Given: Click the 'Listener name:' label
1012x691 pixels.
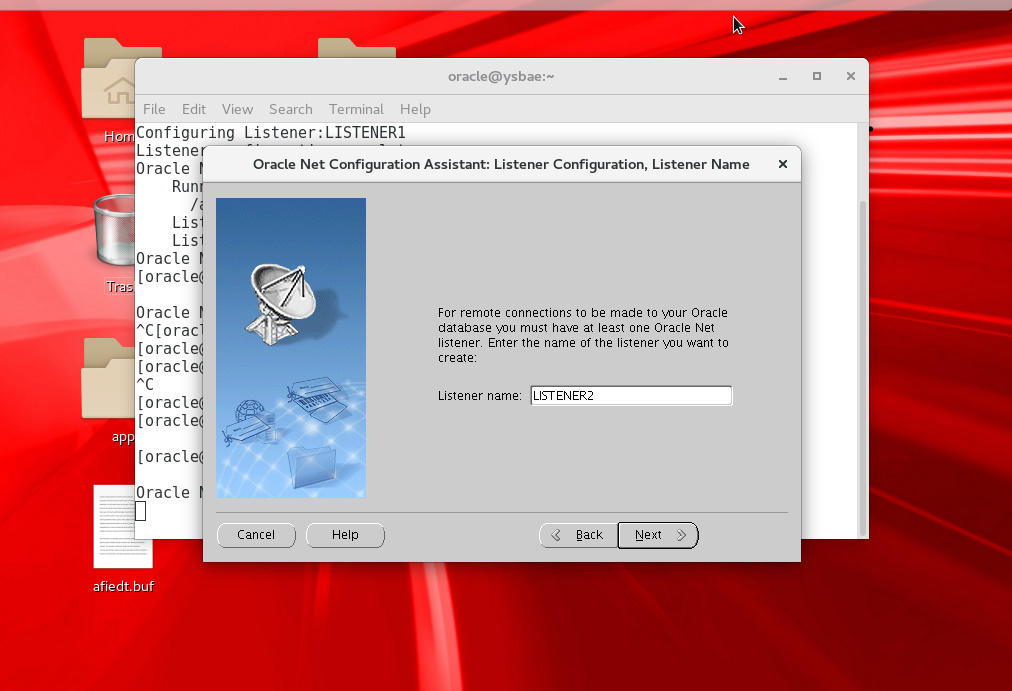Looking at the screenshot, I should click(x=480, y=396).
